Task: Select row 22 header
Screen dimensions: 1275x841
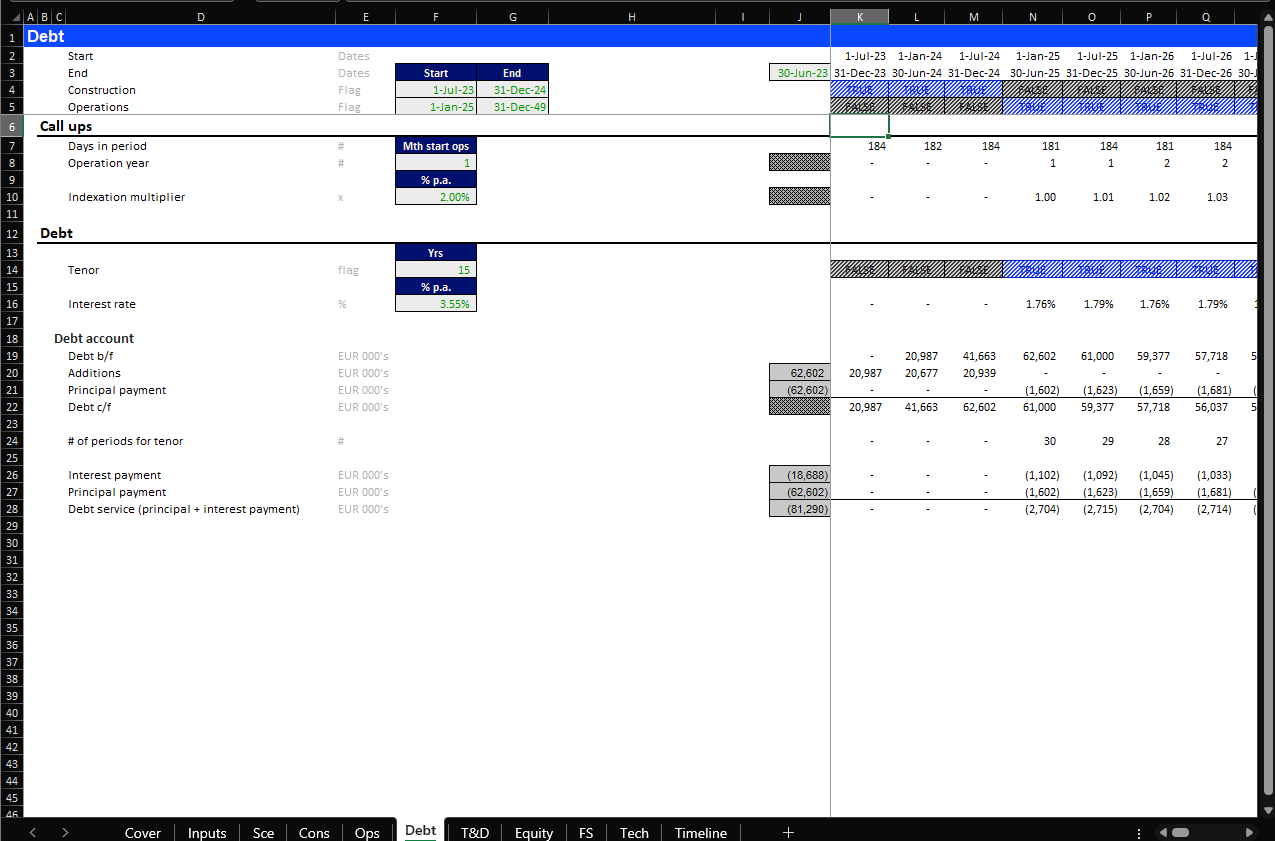Action: point(11,407)
